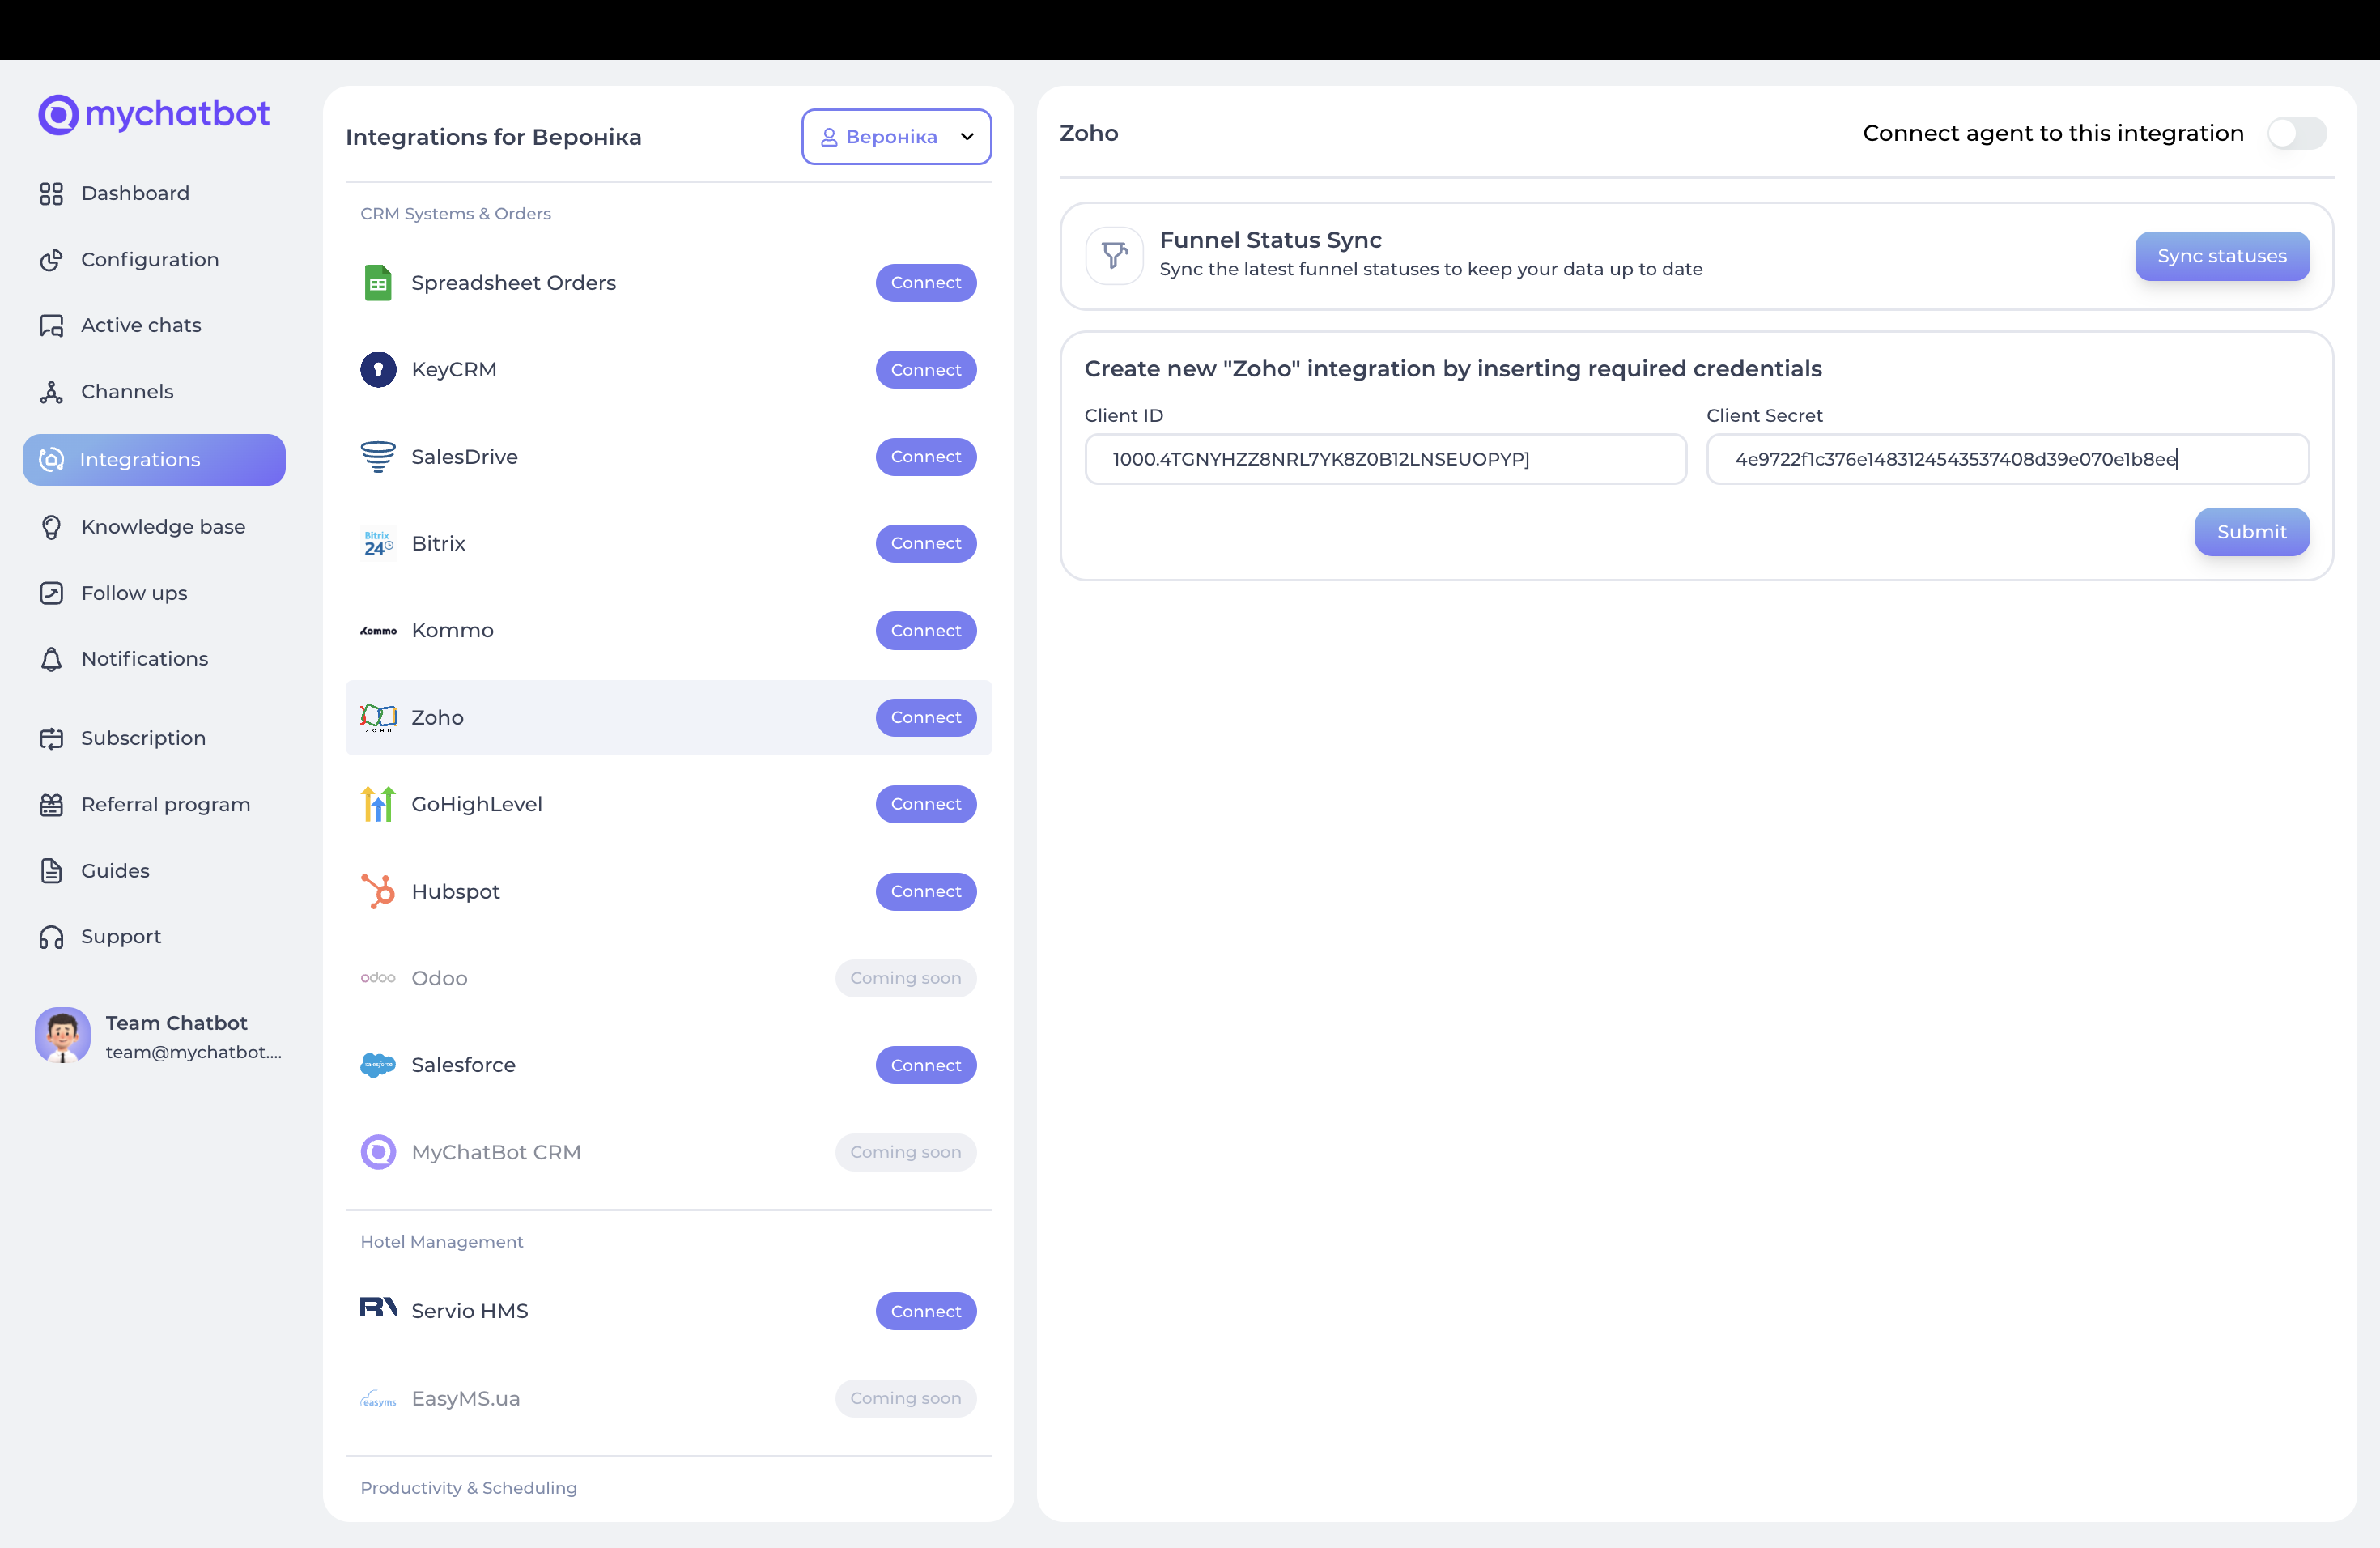Click the Connect button for Servio HMS
The height and width of the screenshot is (1548, 2380).
[925, 1311]
